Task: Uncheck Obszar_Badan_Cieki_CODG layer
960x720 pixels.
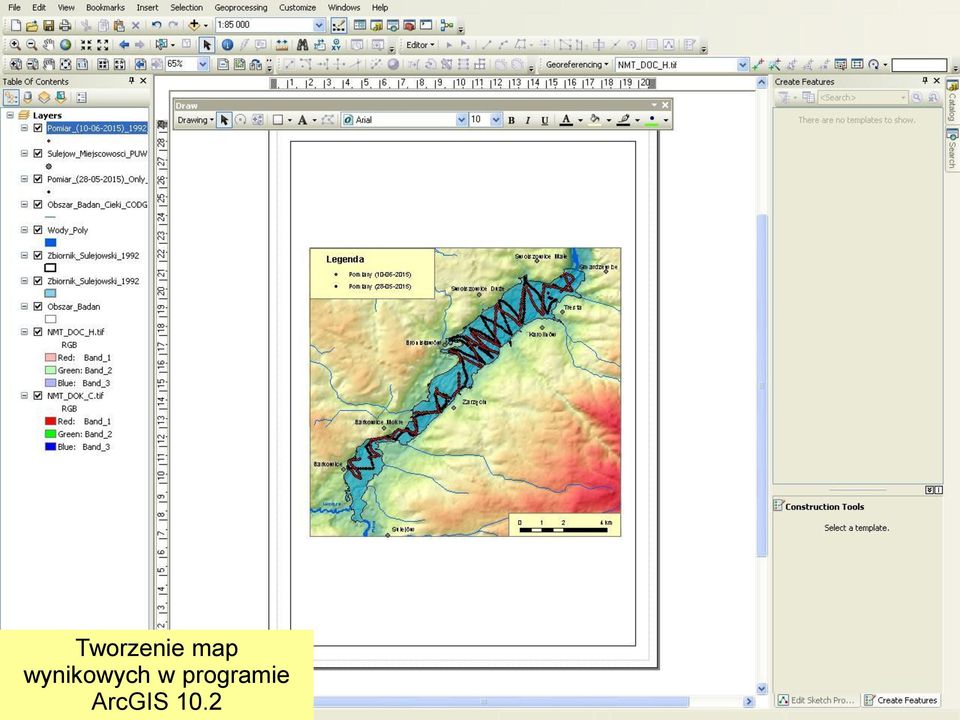Action: (38, 204)
